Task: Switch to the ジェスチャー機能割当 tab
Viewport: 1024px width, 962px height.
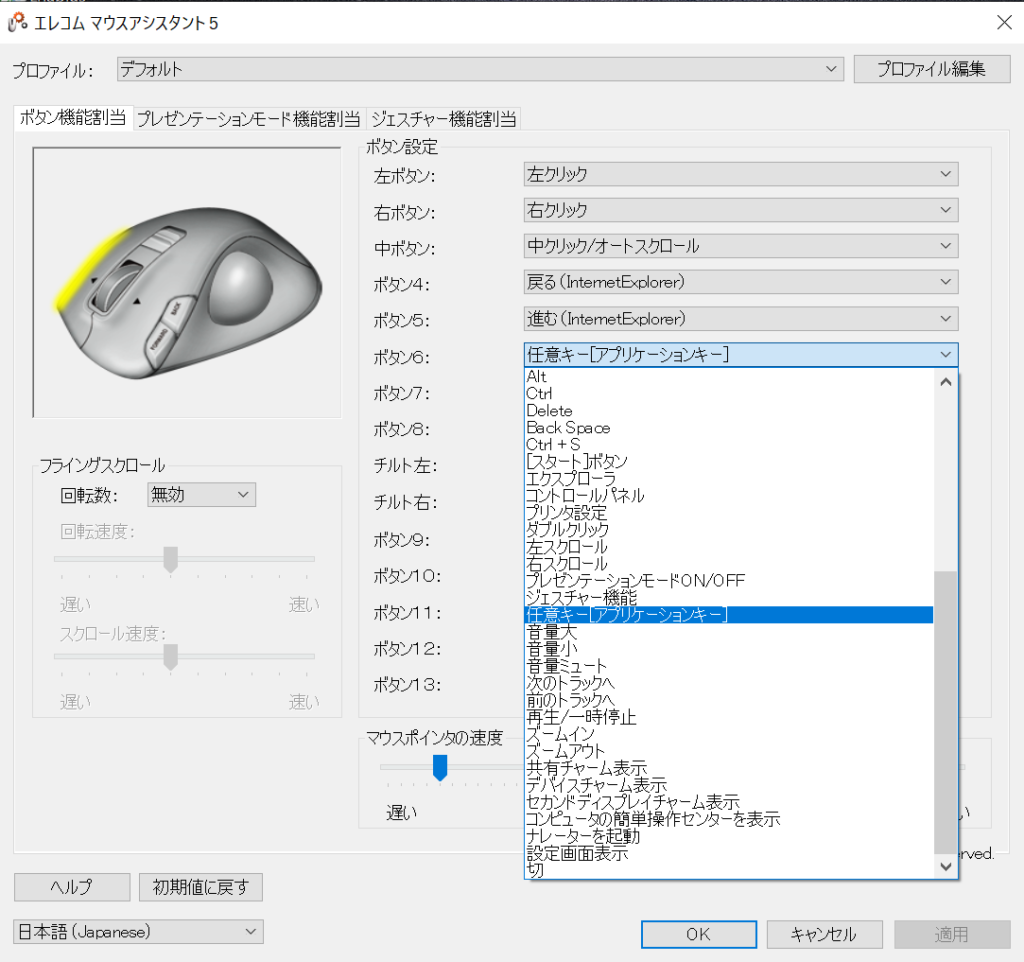Action: pos(443,118)
